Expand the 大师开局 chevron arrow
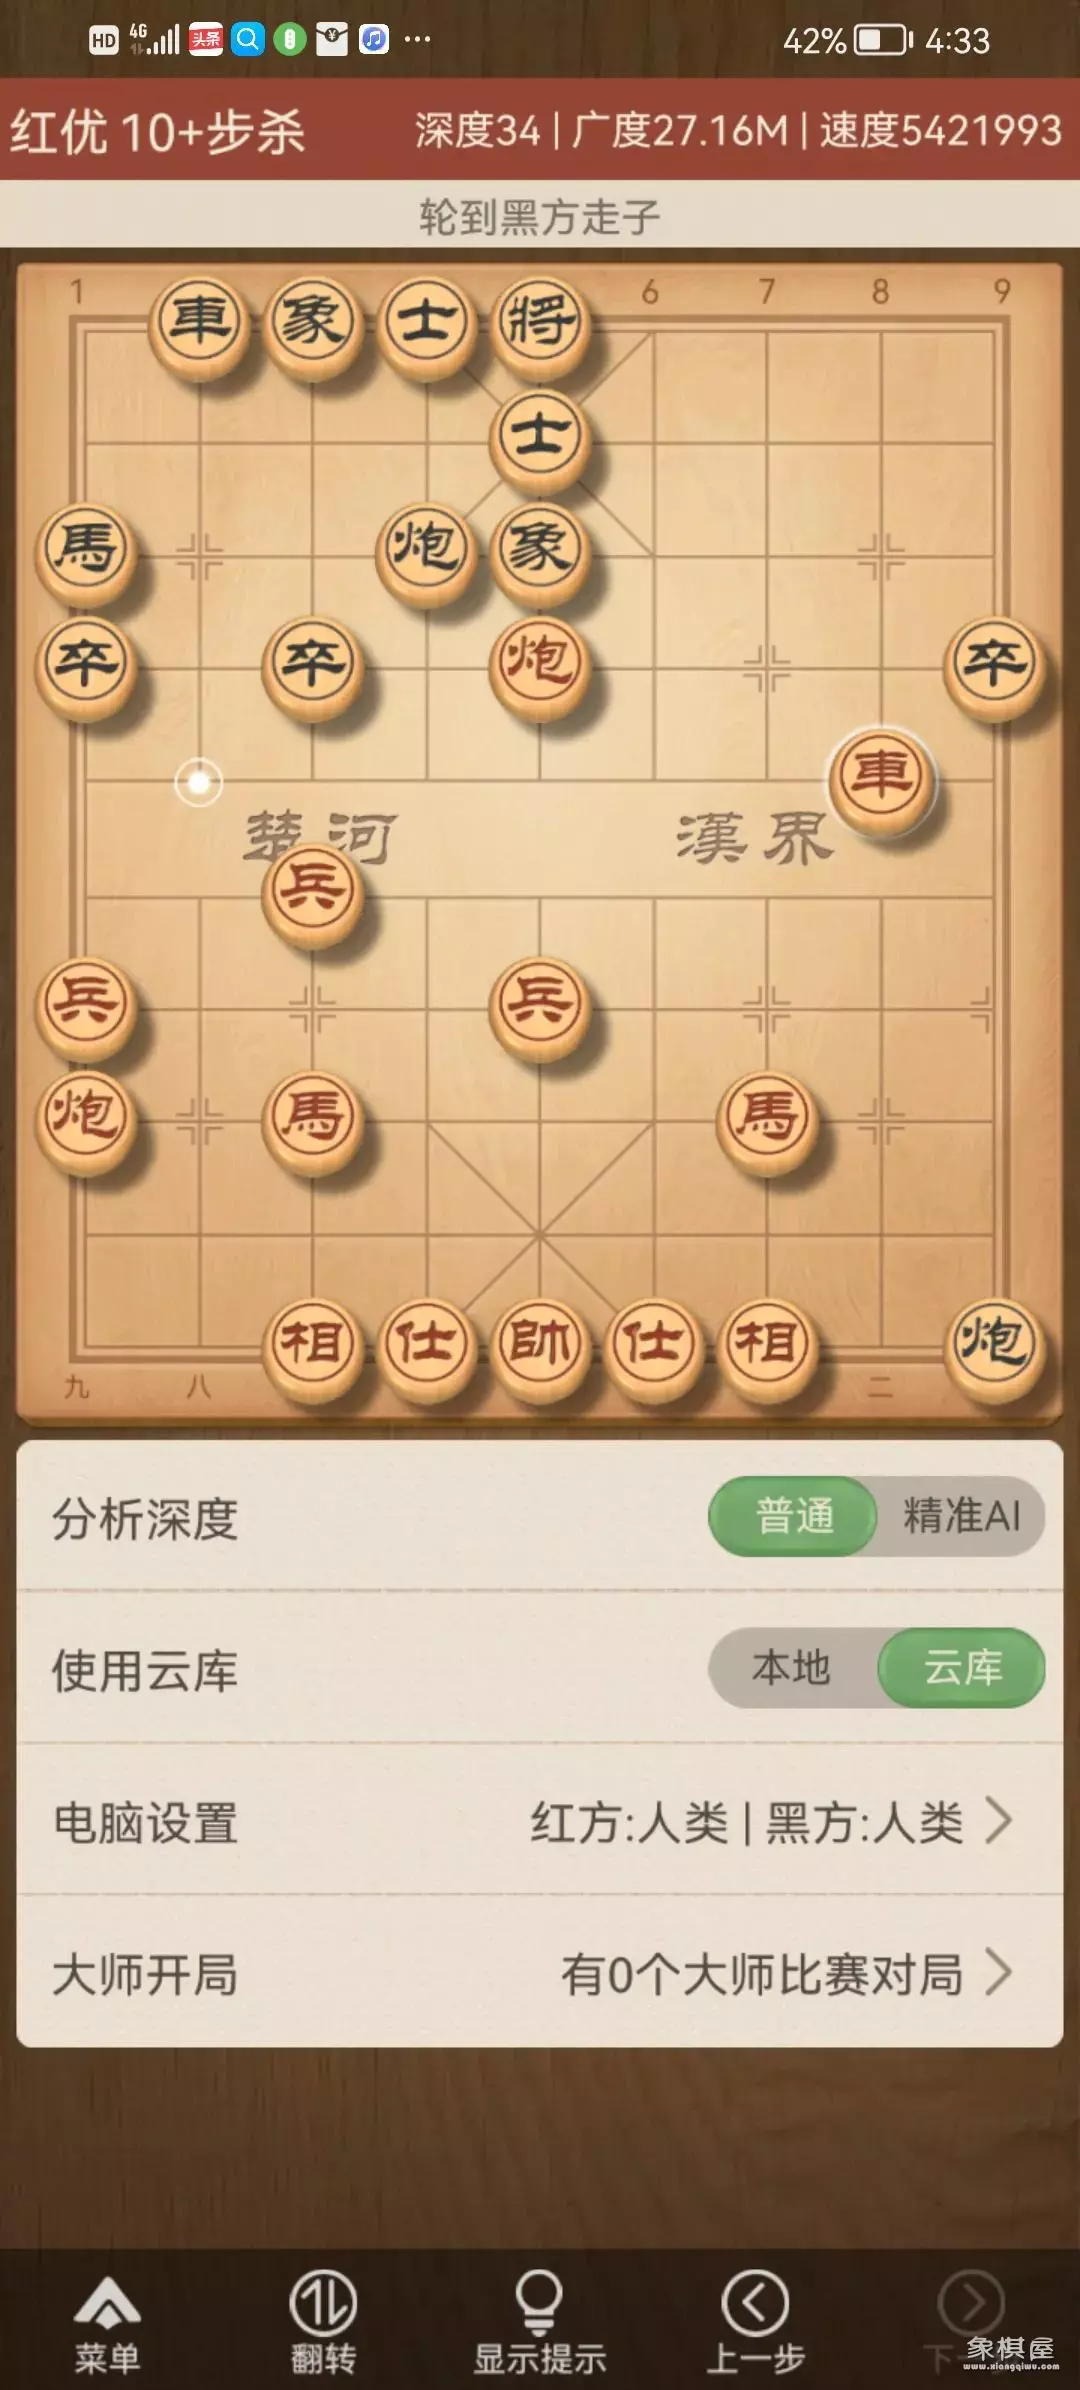 tap(999, 1973)
